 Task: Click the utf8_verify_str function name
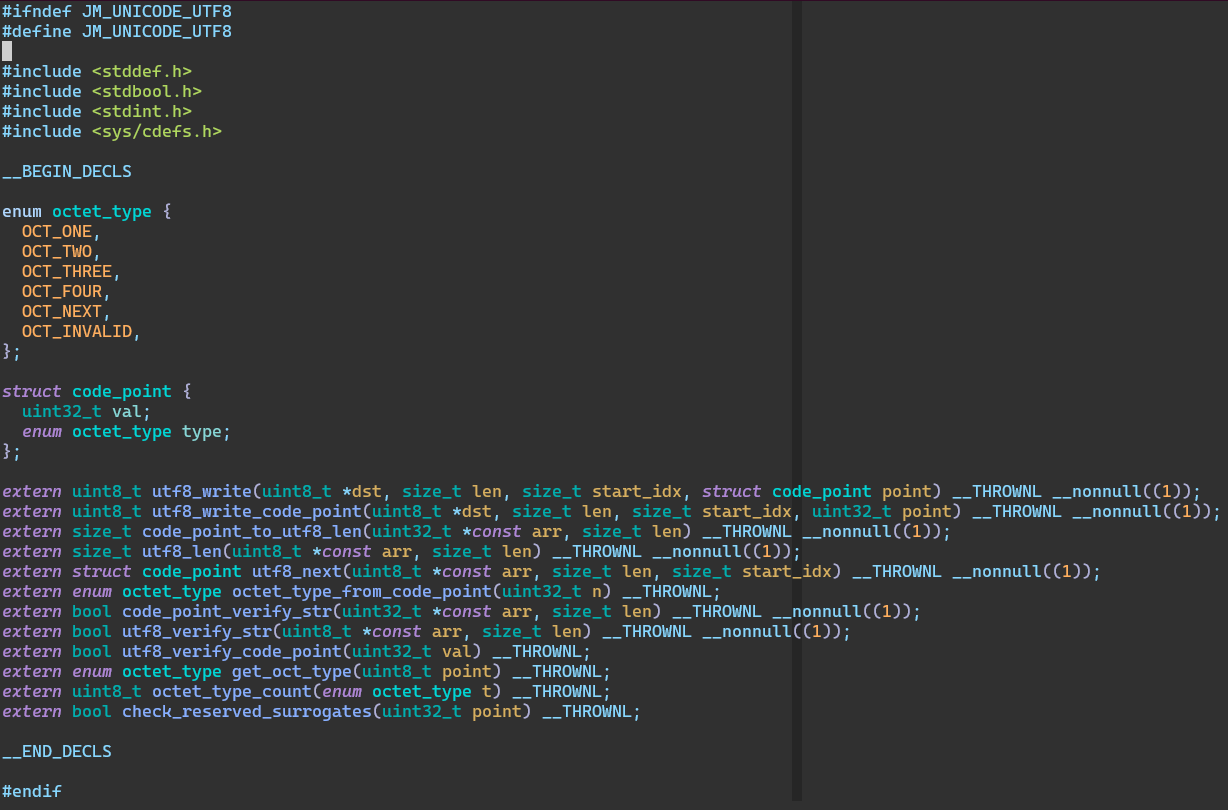197,631
